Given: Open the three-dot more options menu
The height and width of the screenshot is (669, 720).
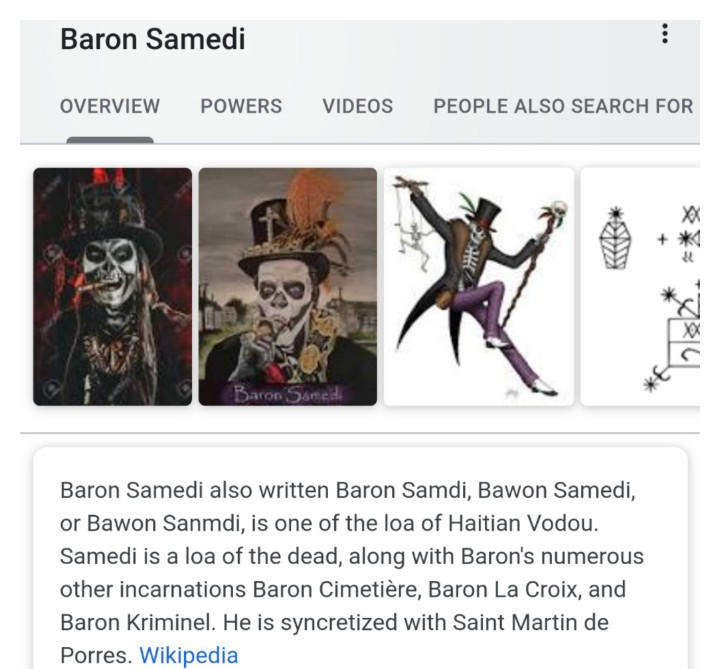Looking at the screenshot, I should (665, 36).
